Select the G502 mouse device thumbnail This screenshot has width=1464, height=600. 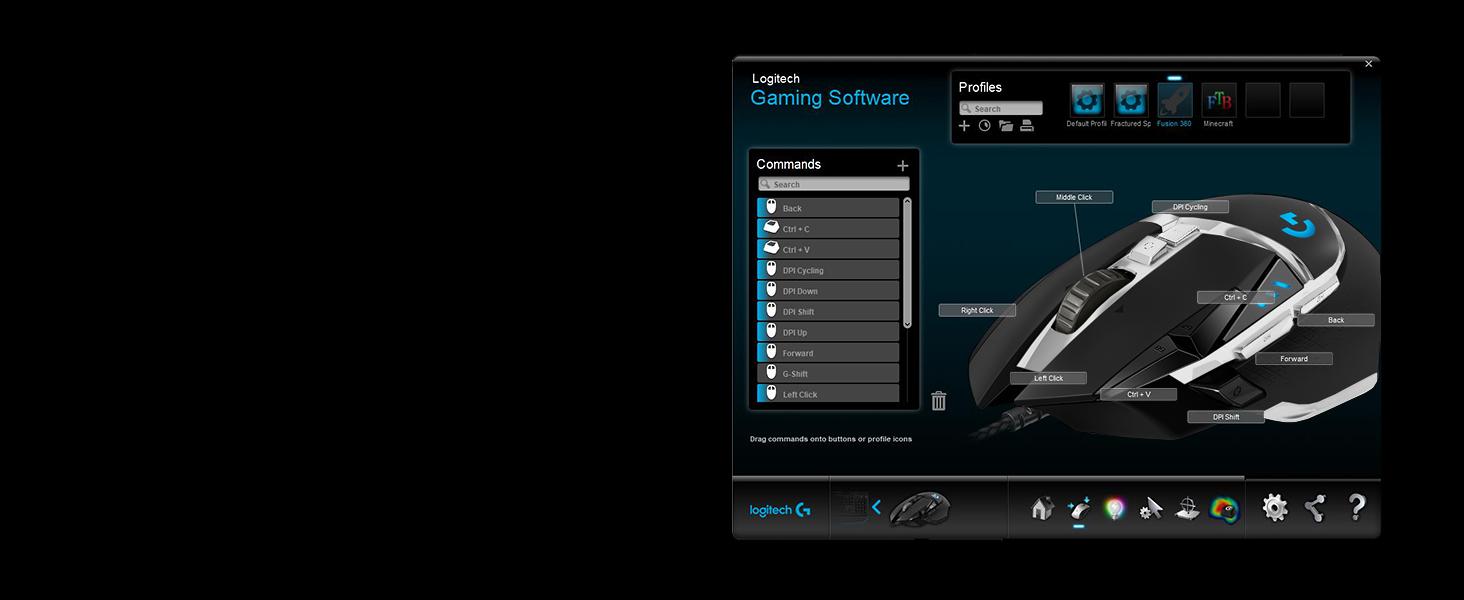coord(919,508)
